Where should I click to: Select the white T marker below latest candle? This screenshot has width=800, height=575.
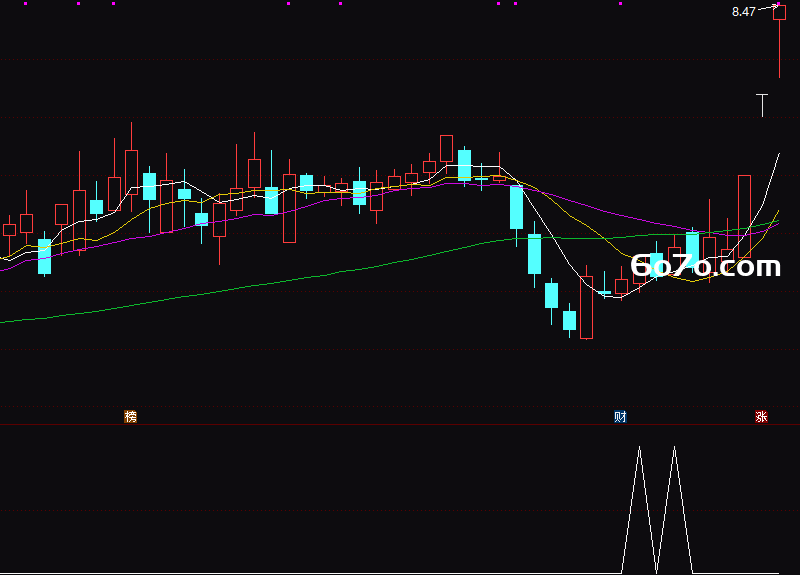click(x=762, y=105)
